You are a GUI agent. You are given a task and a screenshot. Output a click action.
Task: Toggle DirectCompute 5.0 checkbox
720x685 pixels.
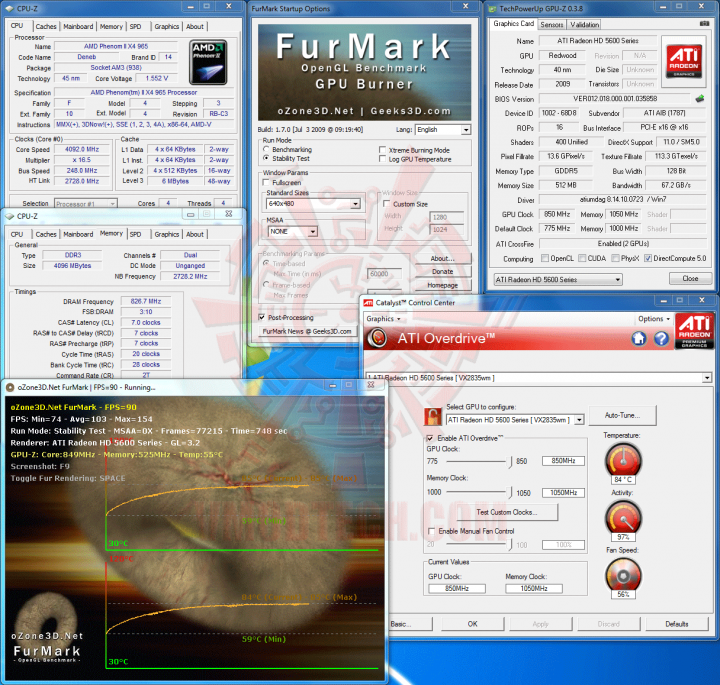click(x=647, y=258)
